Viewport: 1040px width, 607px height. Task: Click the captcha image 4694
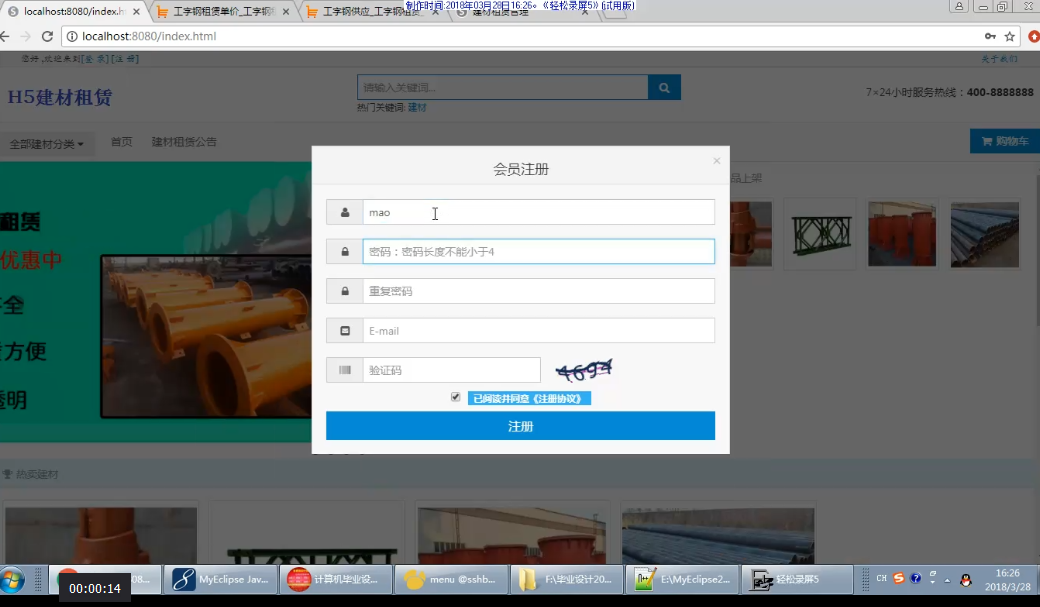(584, 370)
